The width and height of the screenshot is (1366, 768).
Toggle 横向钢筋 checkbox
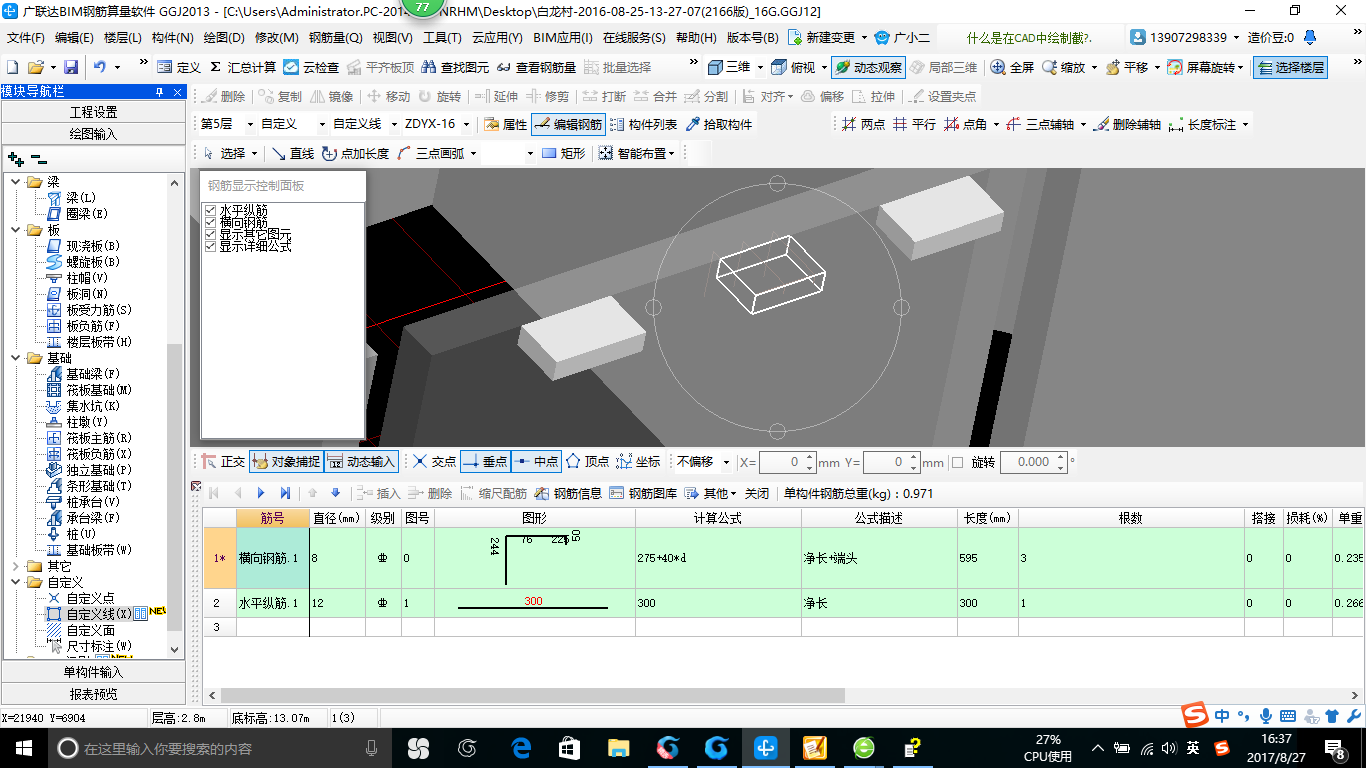coord(210,222)
